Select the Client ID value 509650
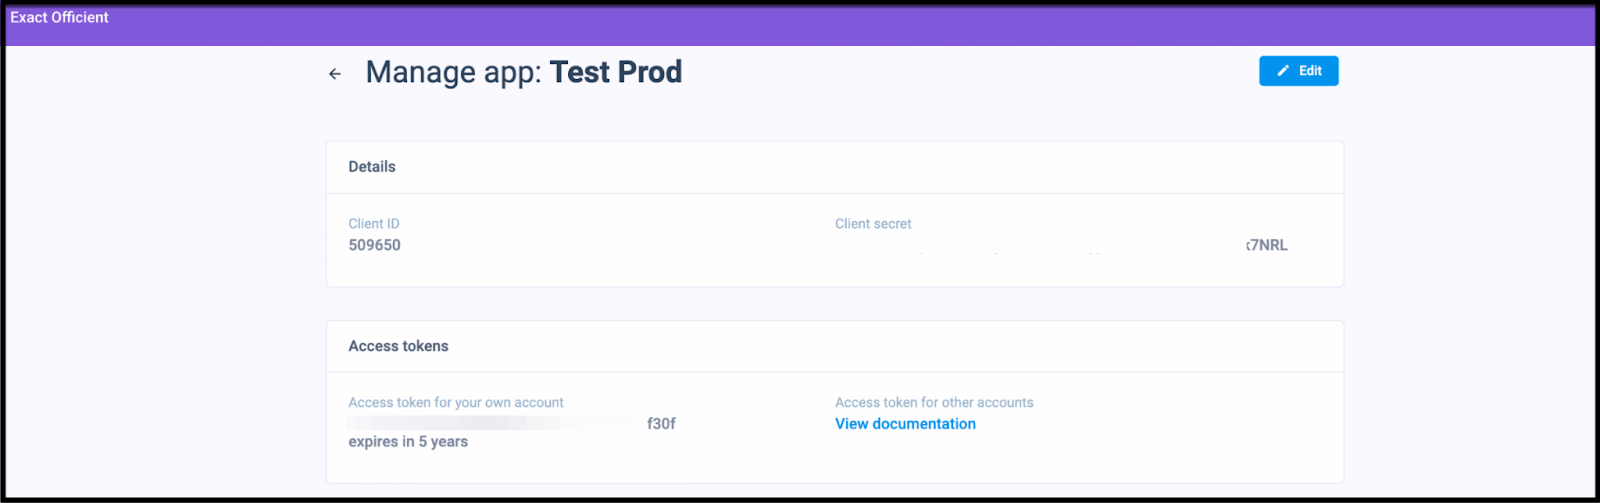The image size is (1600, 503). point(375,245)
